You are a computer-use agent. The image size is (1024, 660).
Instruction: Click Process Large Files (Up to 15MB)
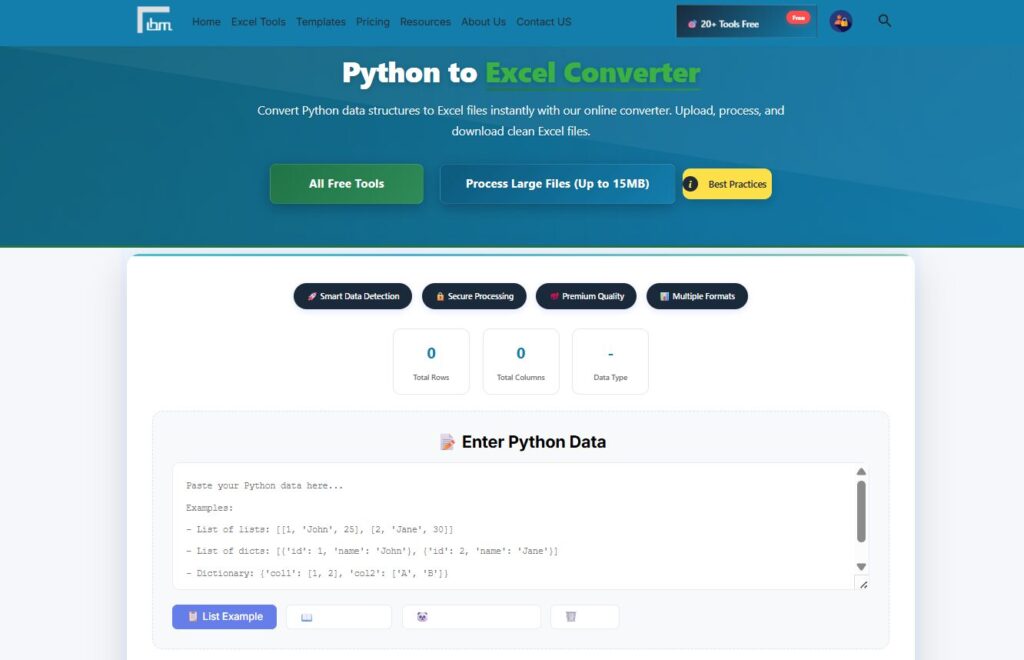[557, 184]
